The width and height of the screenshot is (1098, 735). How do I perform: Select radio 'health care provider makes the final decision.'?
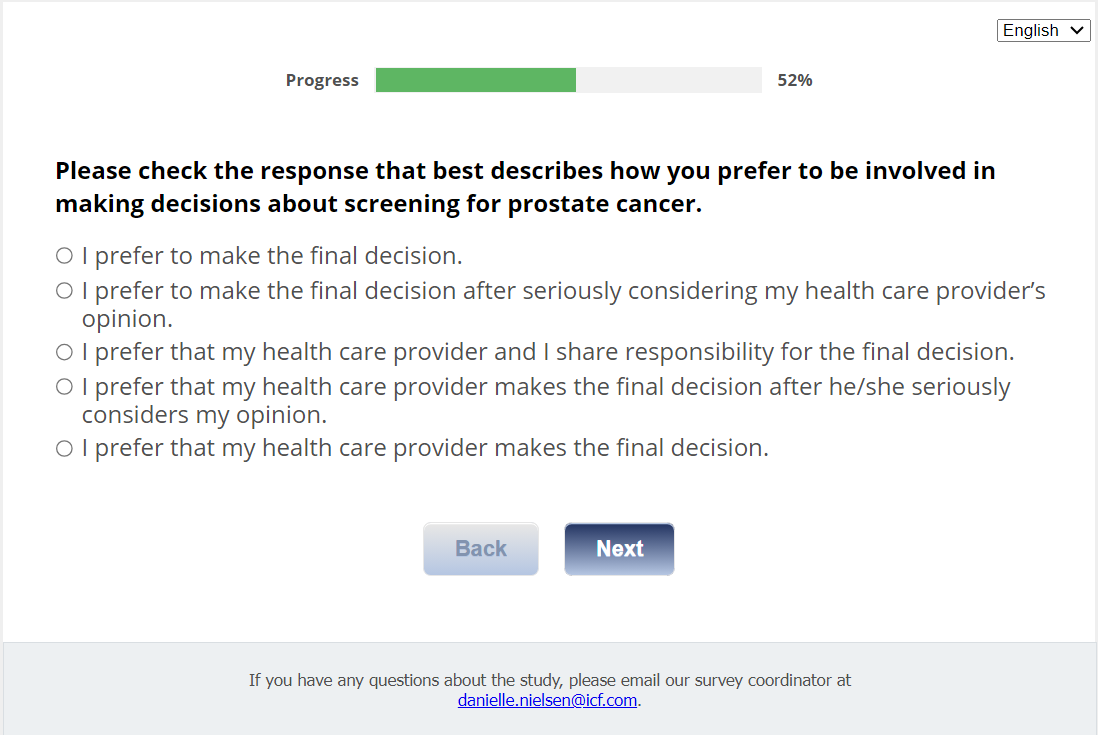64,449
